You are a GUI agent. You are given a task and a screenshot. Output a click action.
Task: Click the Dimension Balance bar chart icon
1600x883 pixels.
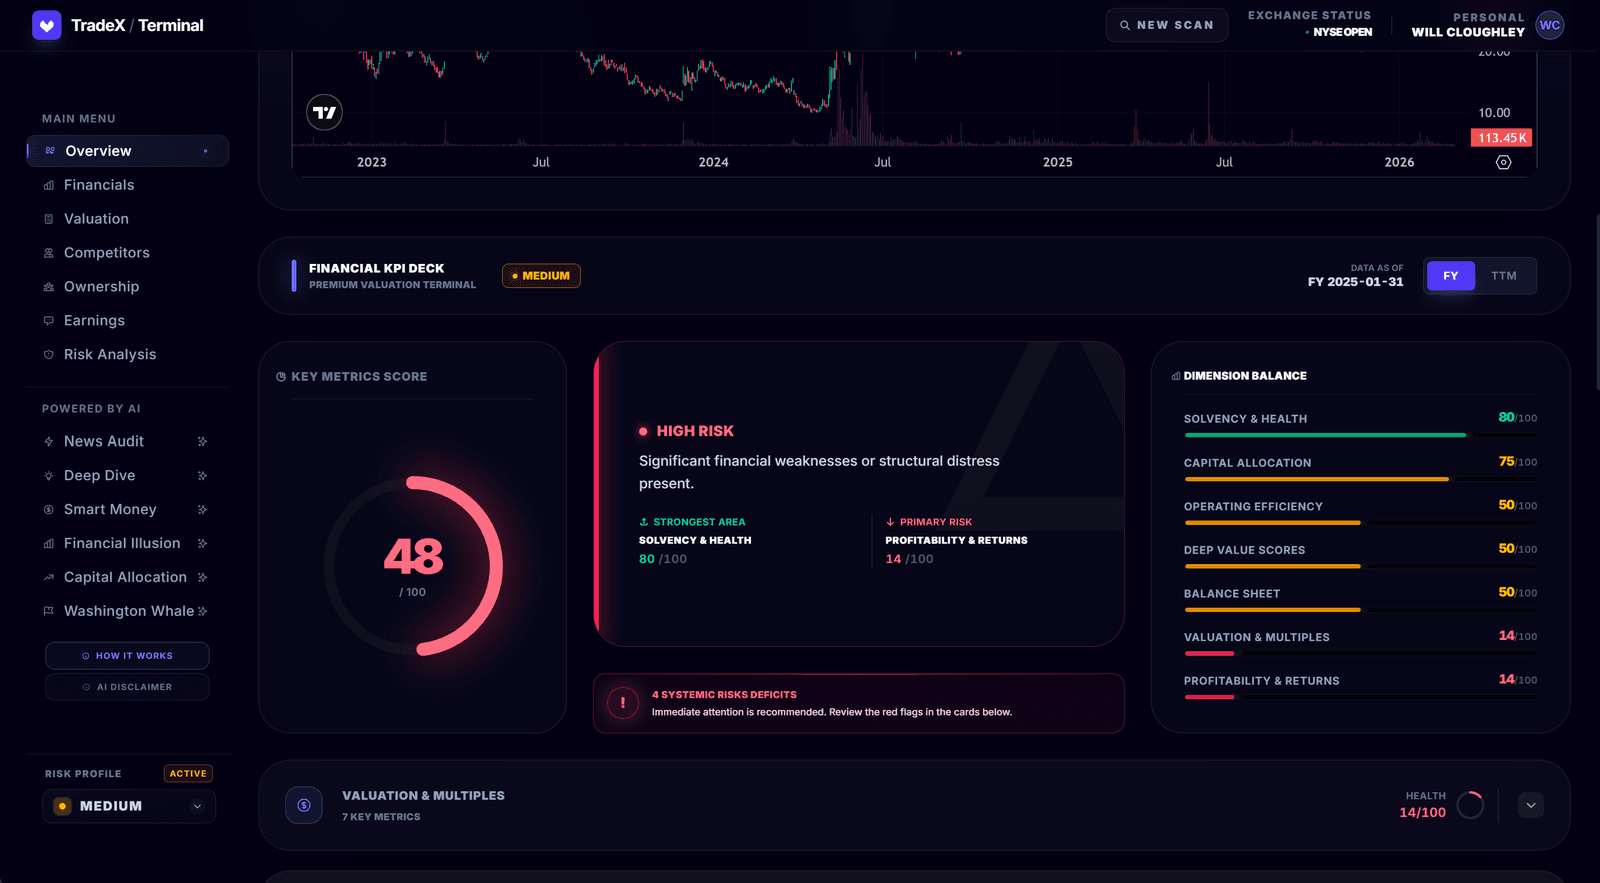pos(1176,376)
